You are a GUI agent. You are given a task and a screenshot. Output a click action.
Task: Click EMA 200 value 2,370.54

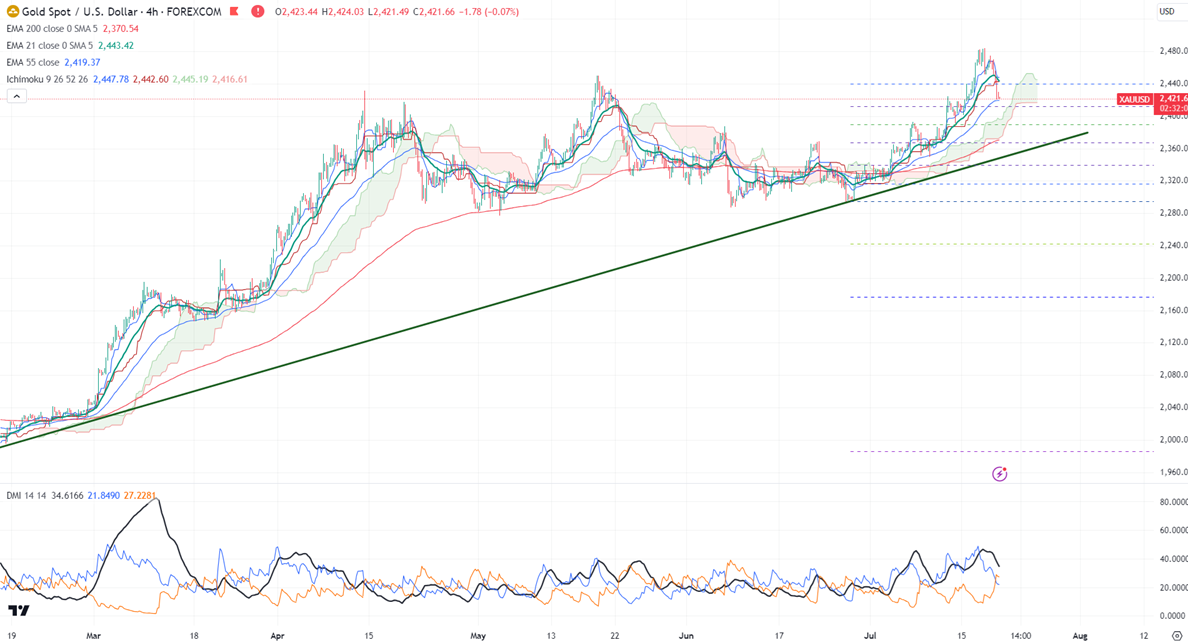coord(120,29)
